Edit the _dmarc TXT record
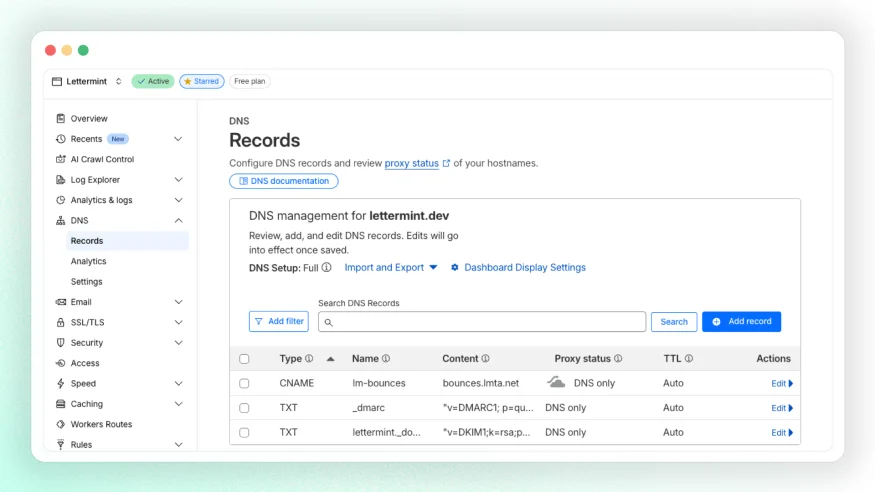 pyautogui.click(x=782, y=408)
